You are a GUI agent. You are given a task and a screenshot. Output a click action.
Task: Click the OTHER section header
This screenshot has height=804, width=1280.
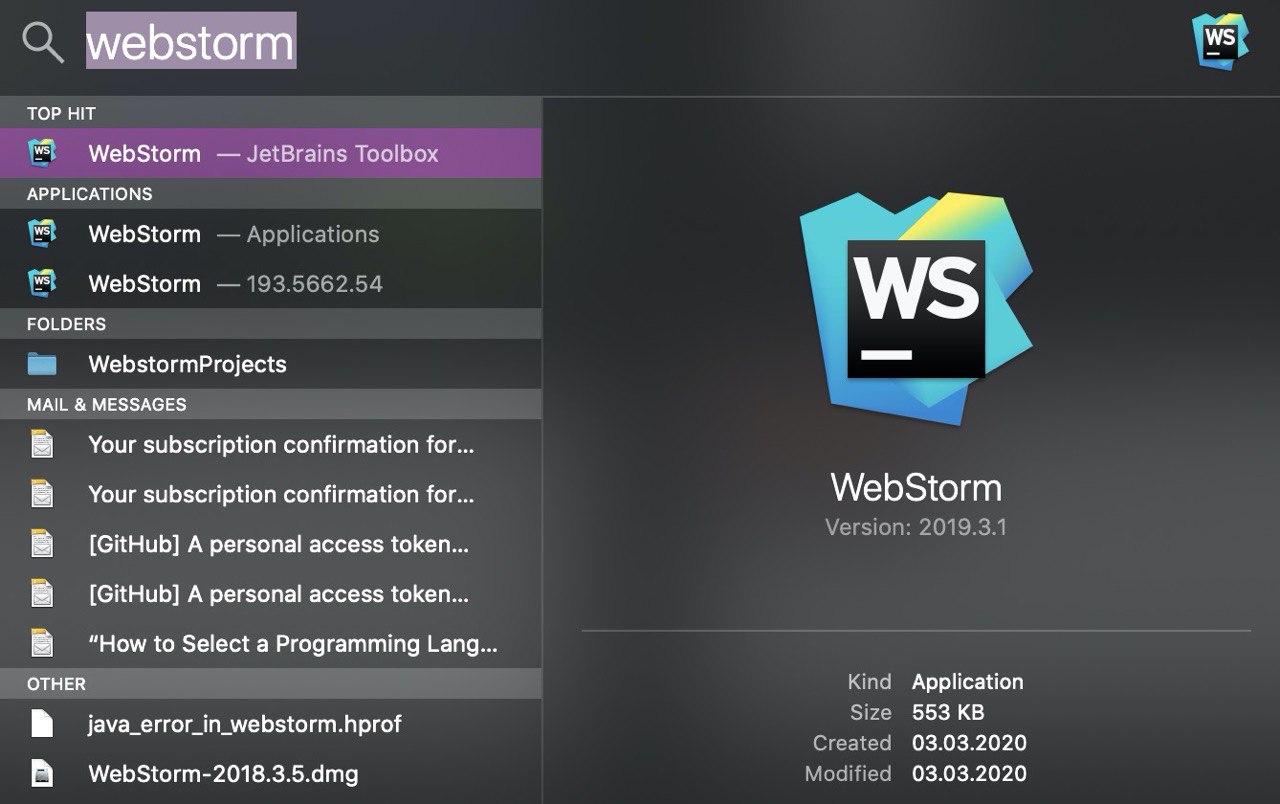(x=56, y=684)
